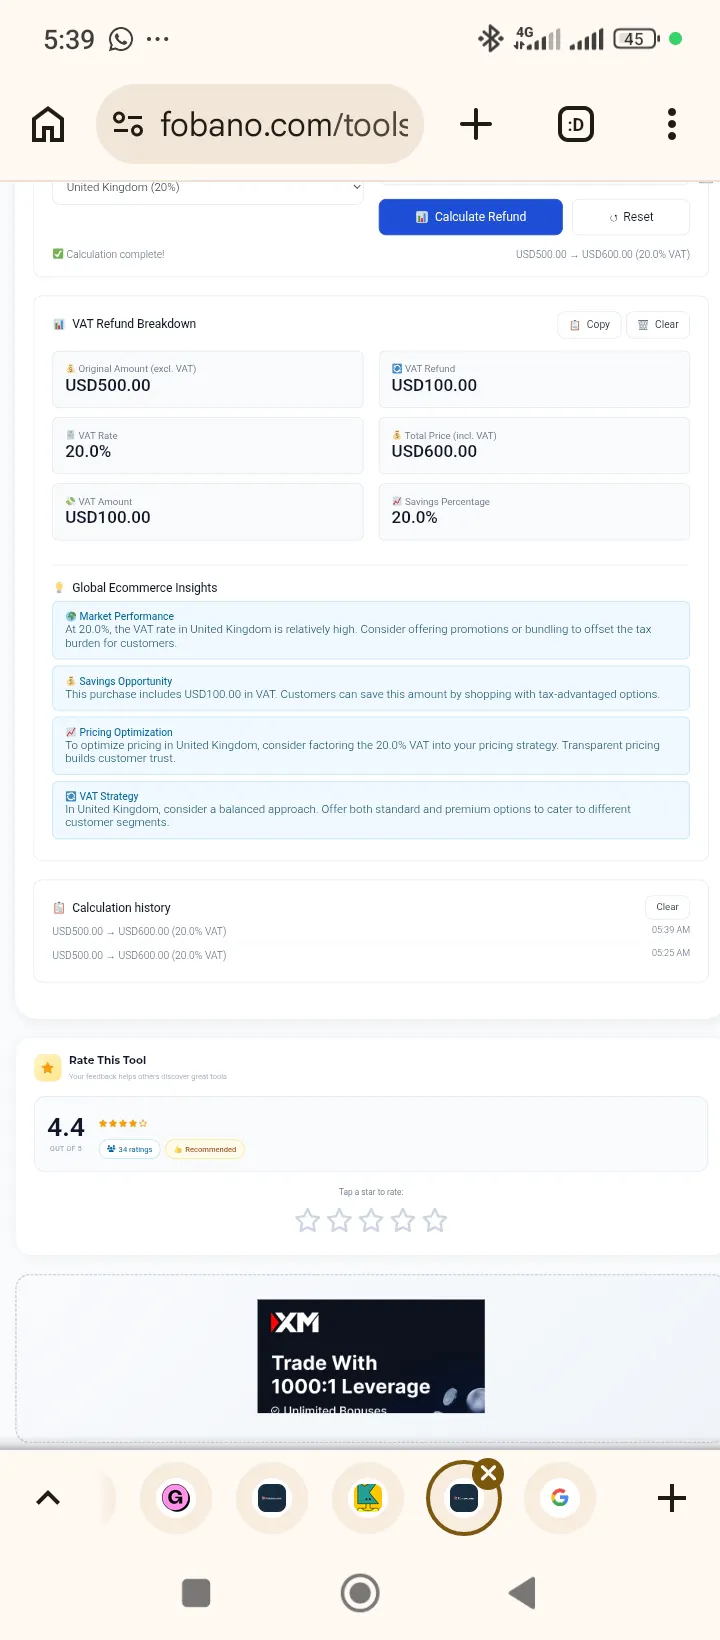Select the 4.4 rating score

66,1128
